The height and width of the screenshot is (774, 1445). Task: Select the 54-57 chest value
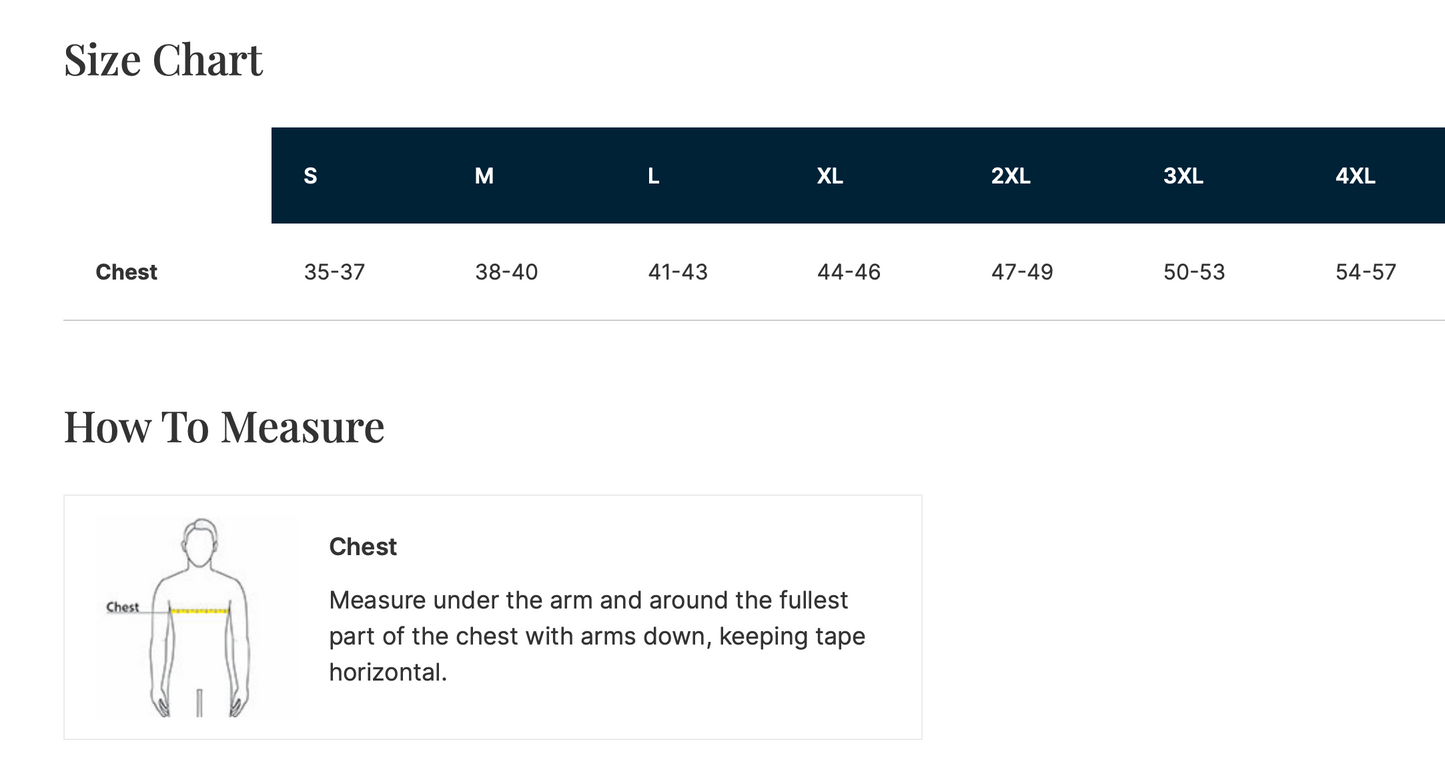(1366, 272)
